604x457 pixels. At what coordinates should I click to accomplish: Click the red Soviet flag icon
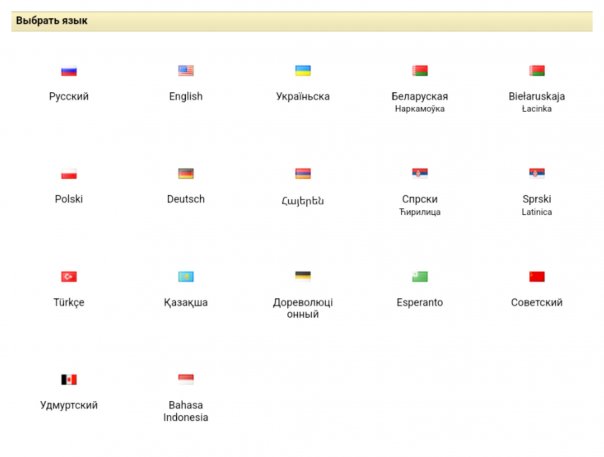pyautogui.click(x=537, y=276)
